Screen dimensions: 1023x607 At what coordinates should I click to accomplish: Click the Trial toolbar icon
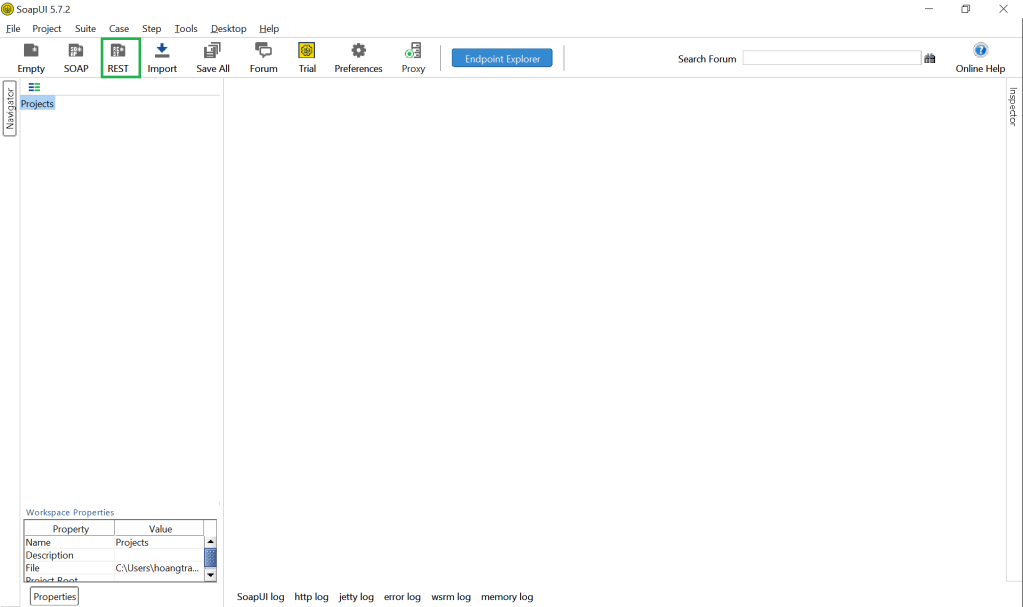pos(307,57)
